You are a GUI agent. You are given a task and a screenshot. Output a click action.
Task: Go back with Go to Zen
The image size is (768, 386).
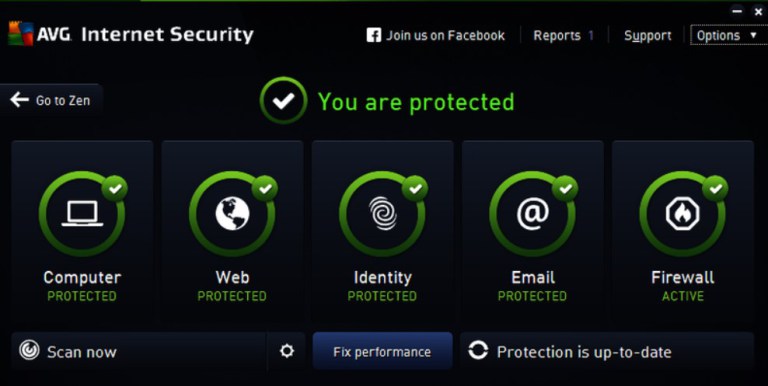(x=51, y=100)
